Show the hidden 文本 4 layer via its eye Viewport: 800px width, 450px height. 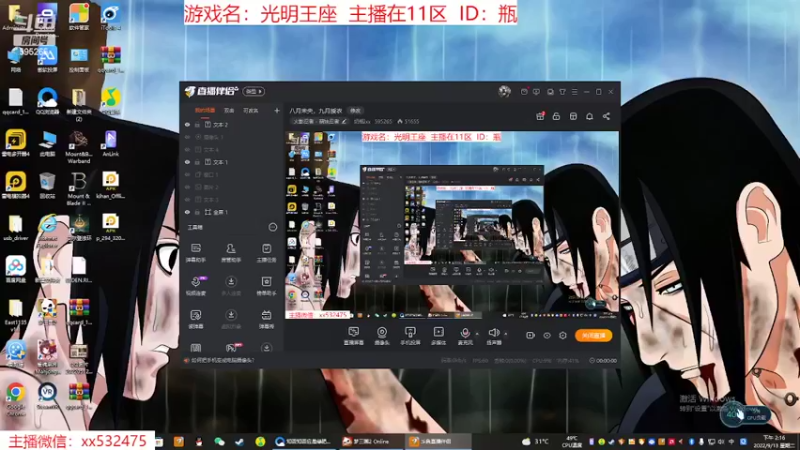point(187,150)
